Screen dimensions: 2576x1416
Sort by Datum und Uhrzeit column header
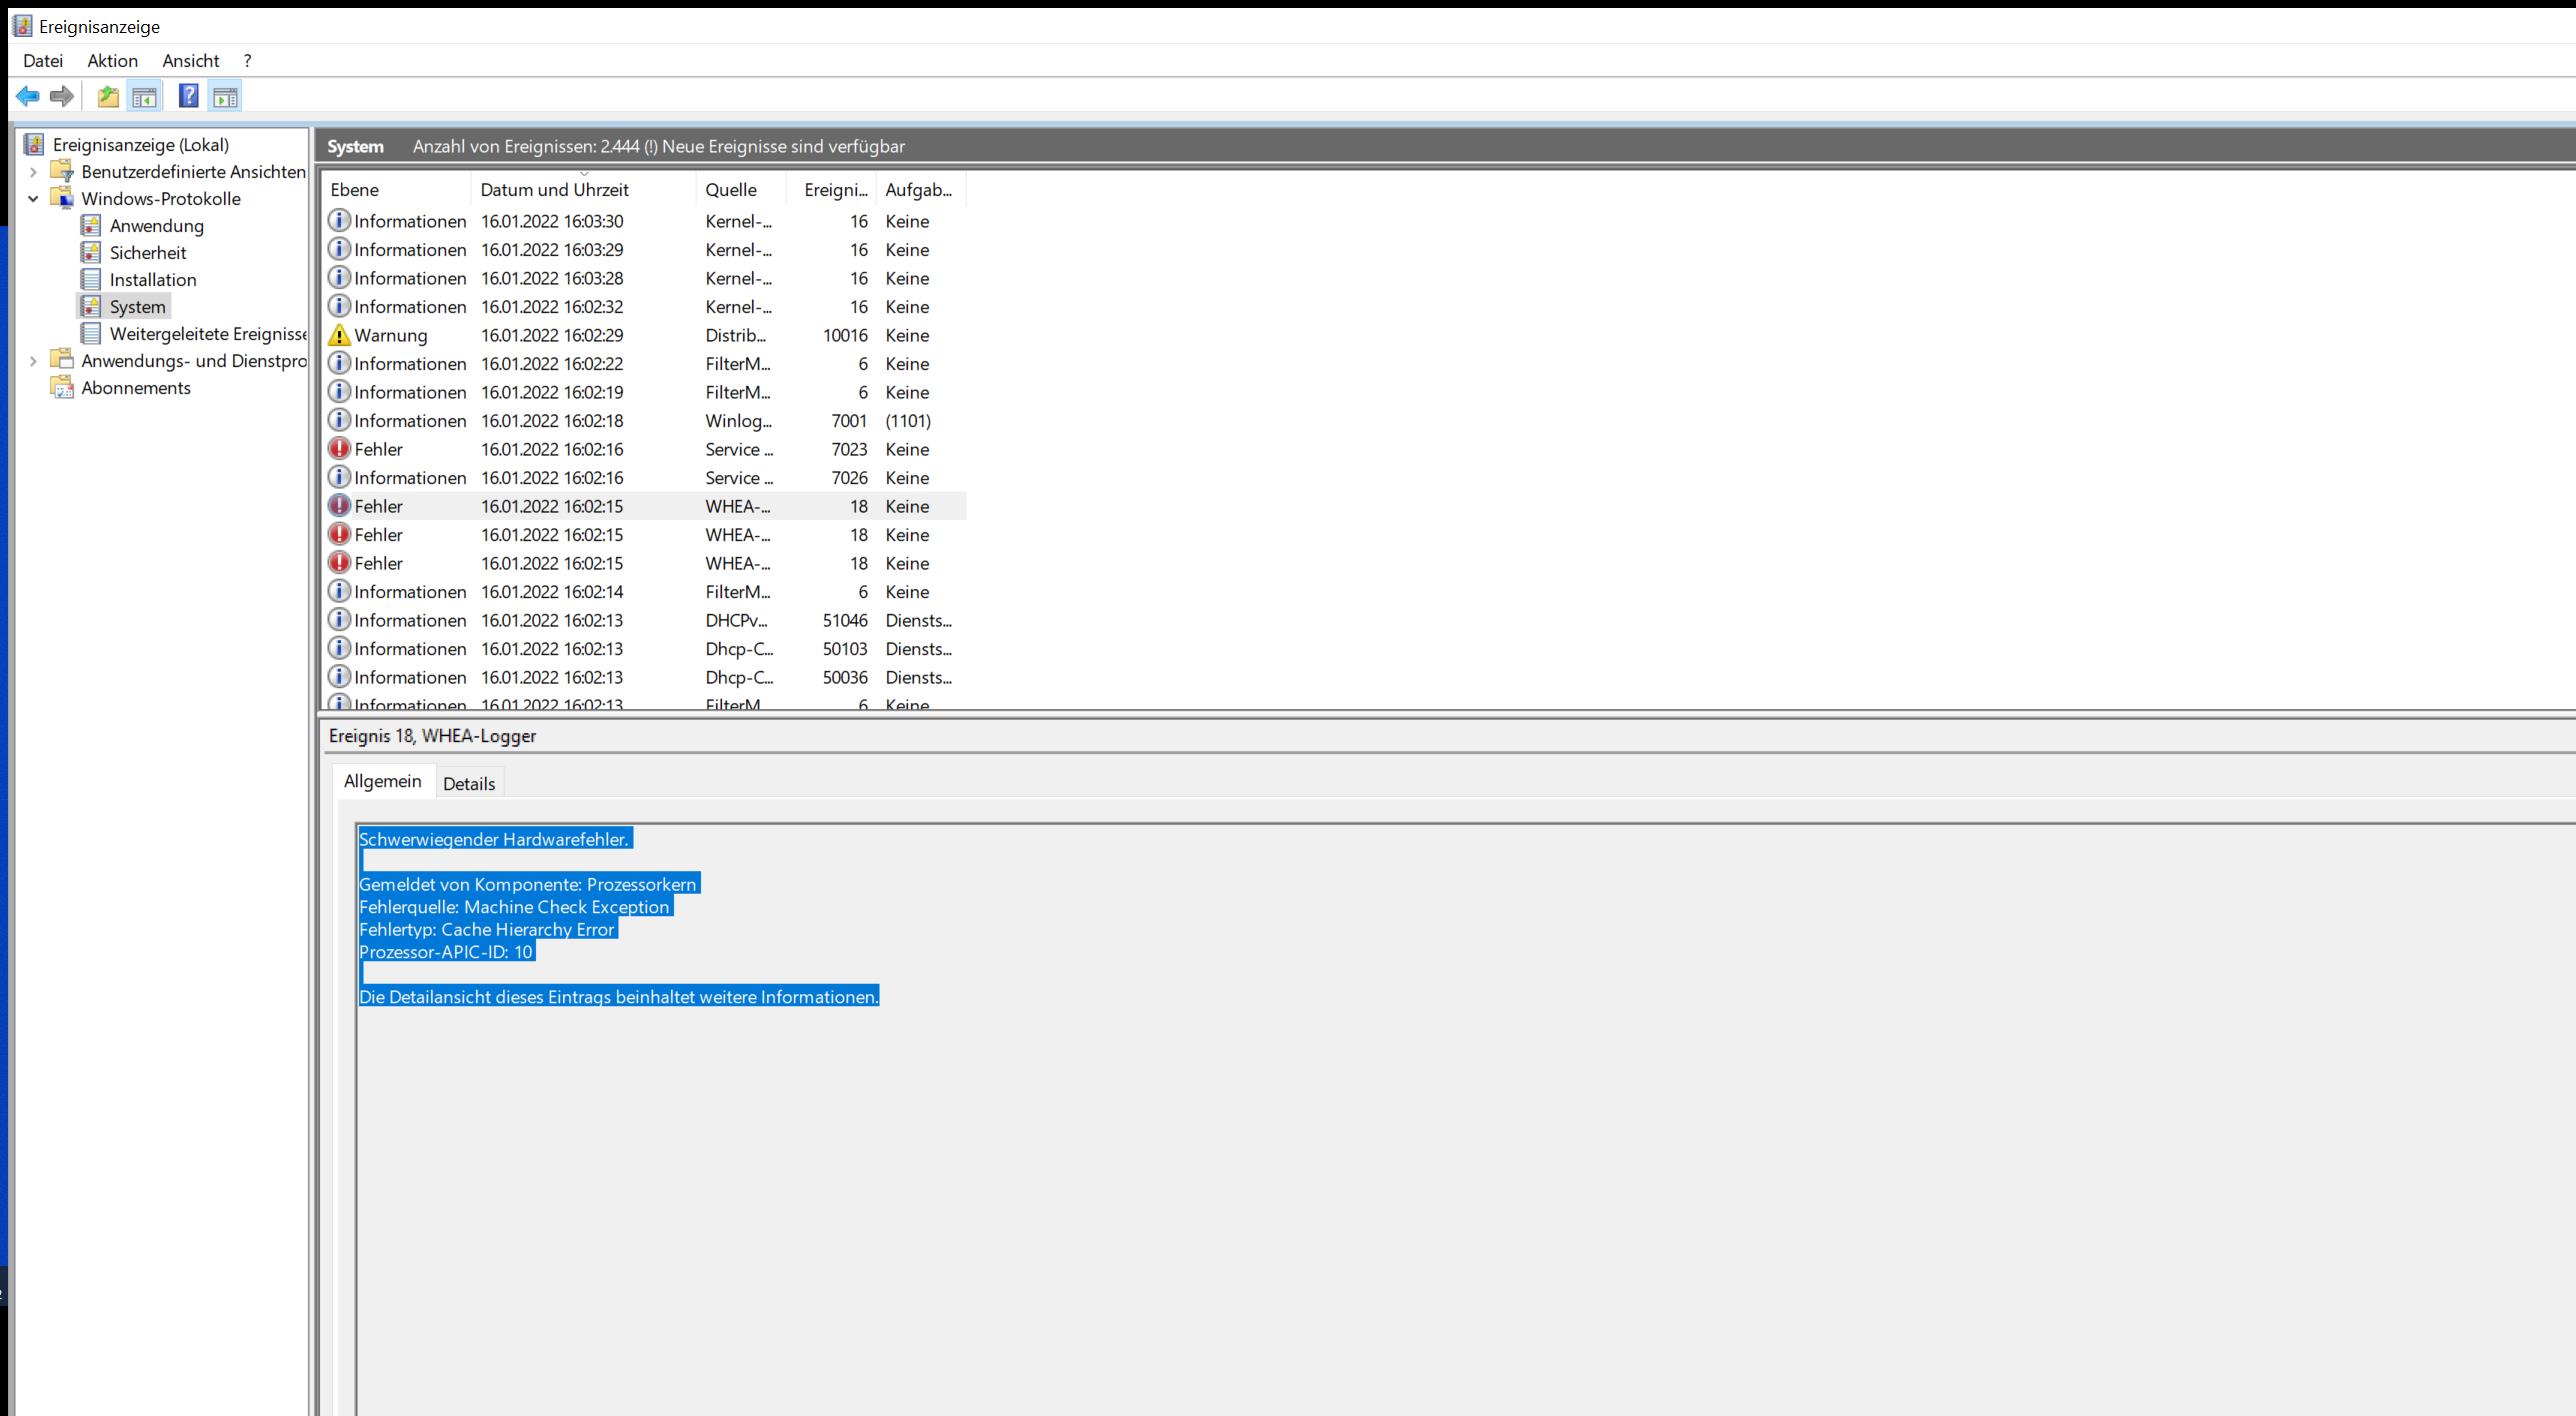click(x=554, y=190)
